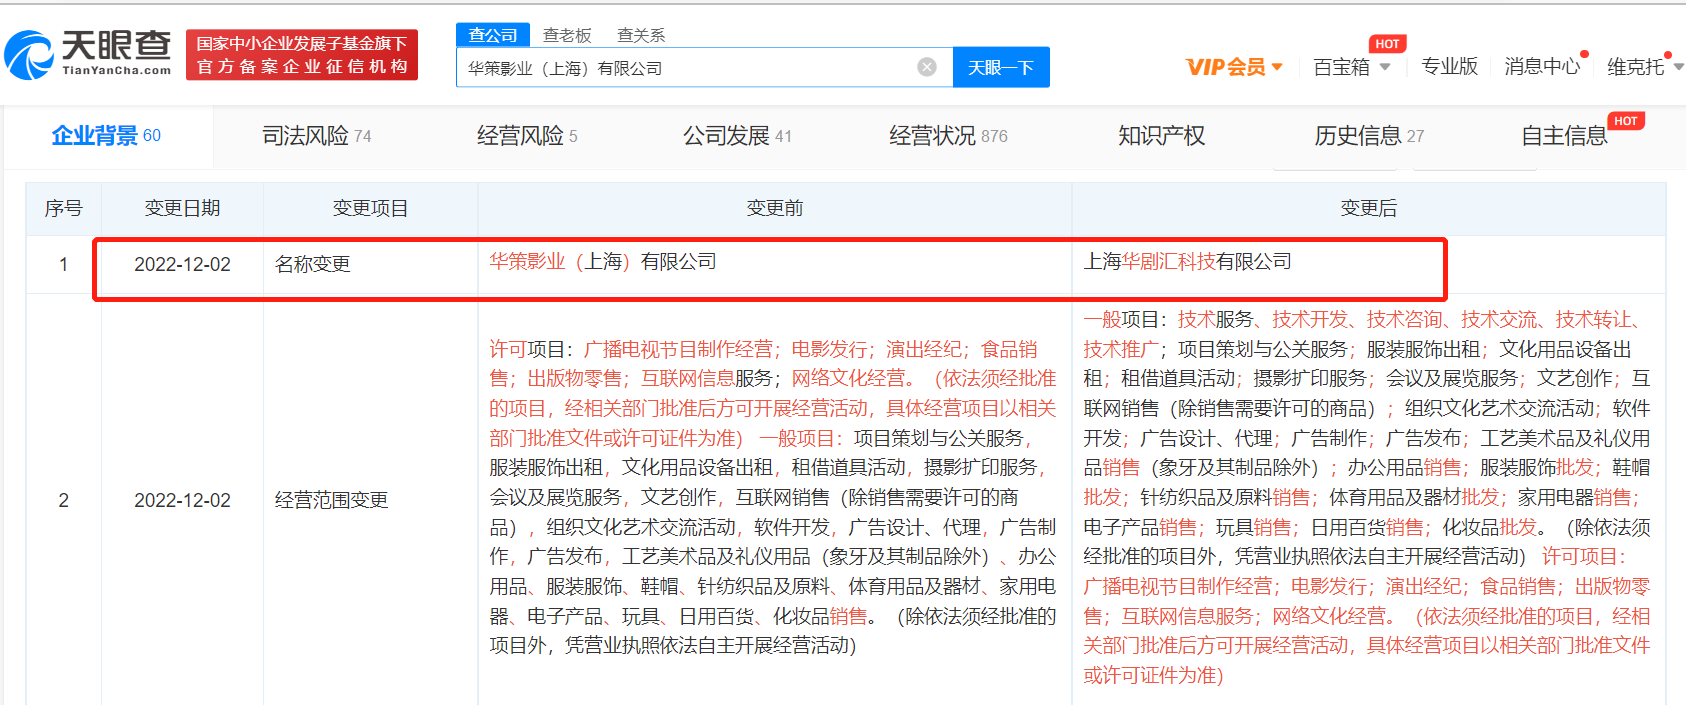
Task: Expand the 维克托 user dropdown
Action: click(x=1645, y=67)
